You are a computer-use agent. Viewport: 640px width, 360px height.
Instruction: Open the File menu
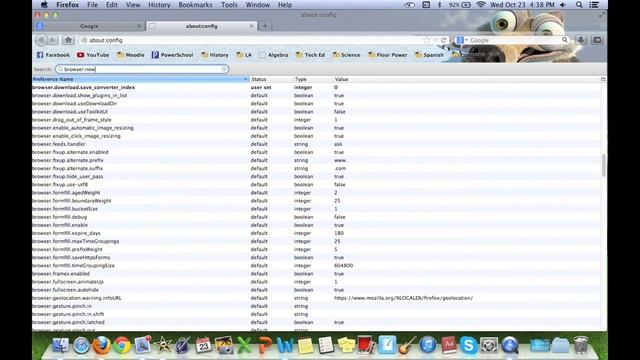pos(92,5)
